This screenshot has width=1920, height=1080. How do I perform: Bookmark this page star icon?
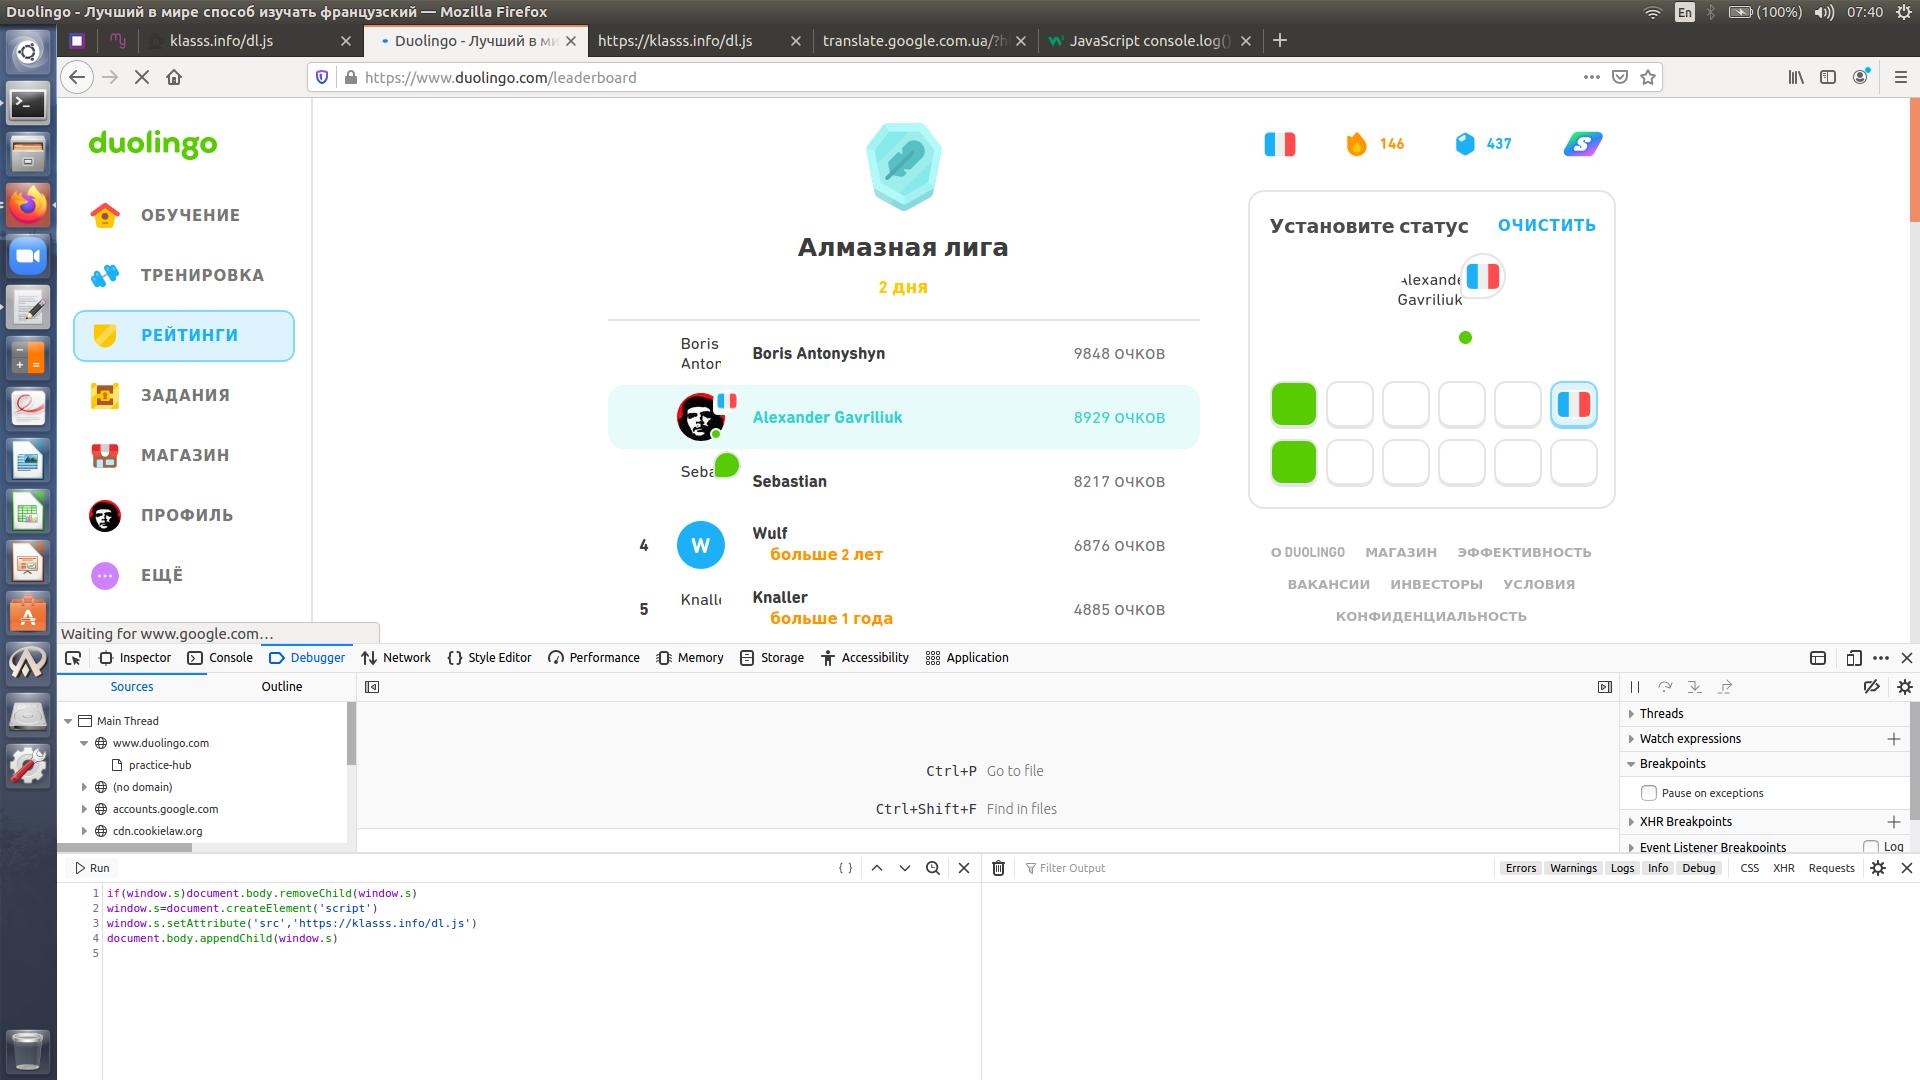[1648, 77]
